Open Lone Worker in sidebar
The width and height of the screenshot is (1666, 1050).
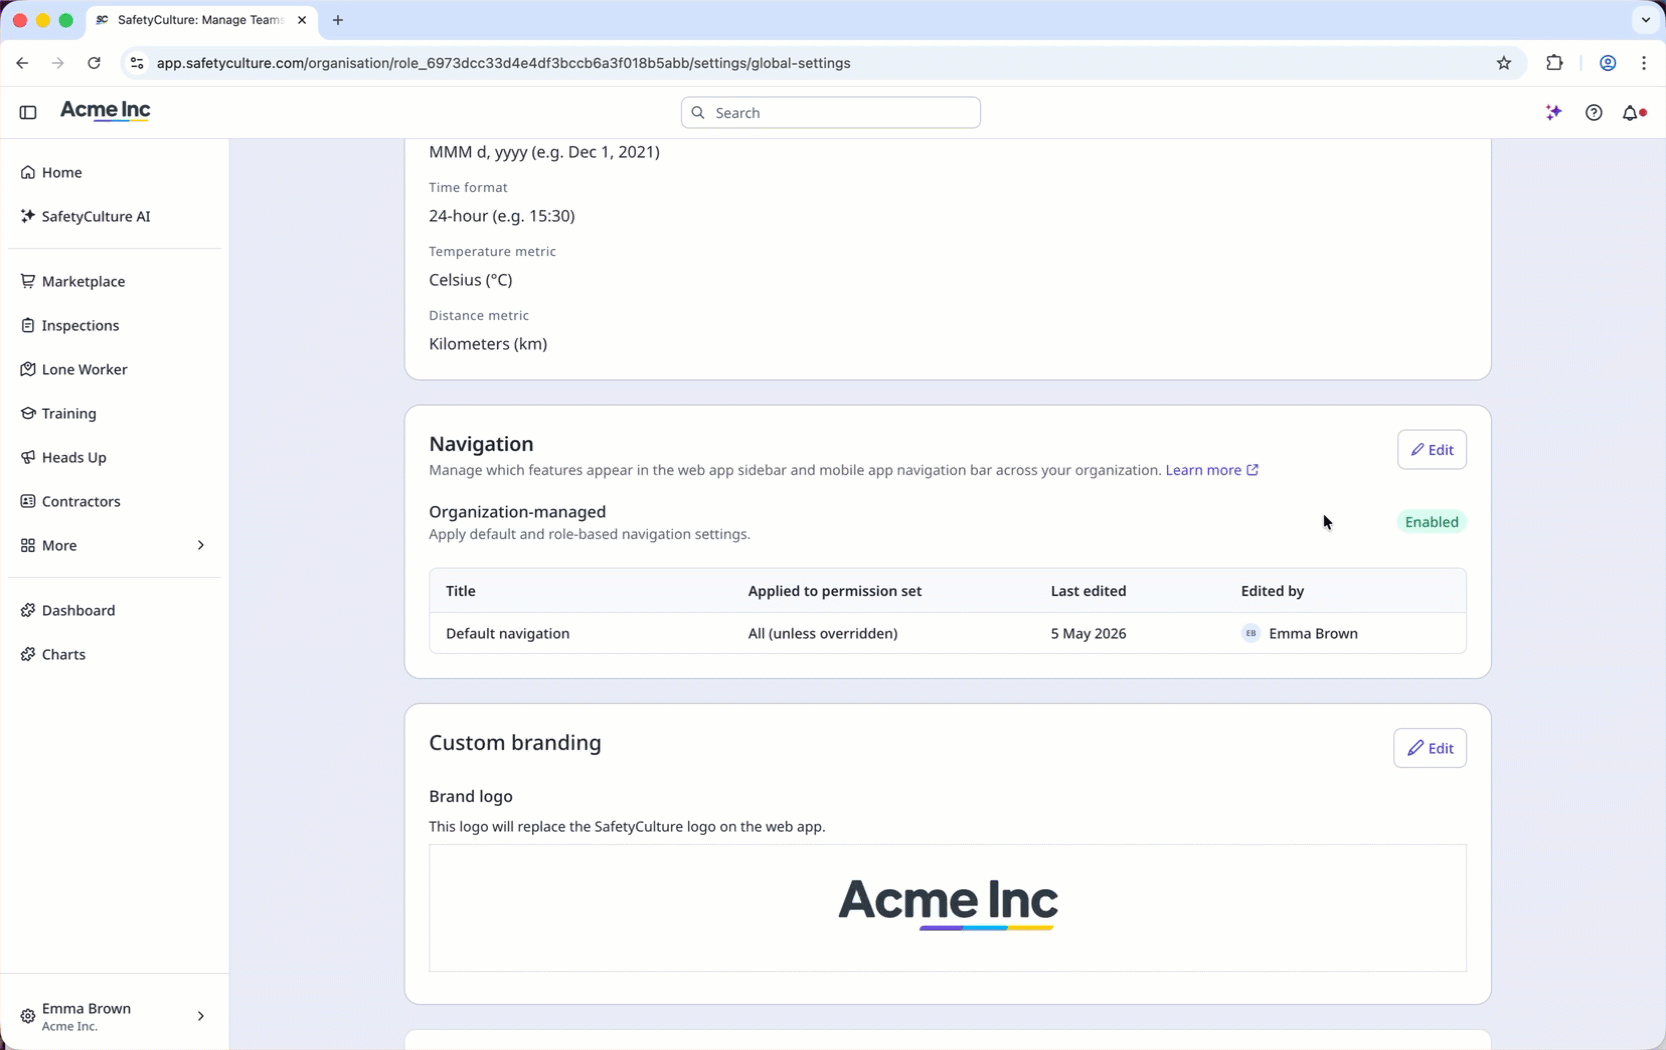pyautogui.click(x=114, y=369)
